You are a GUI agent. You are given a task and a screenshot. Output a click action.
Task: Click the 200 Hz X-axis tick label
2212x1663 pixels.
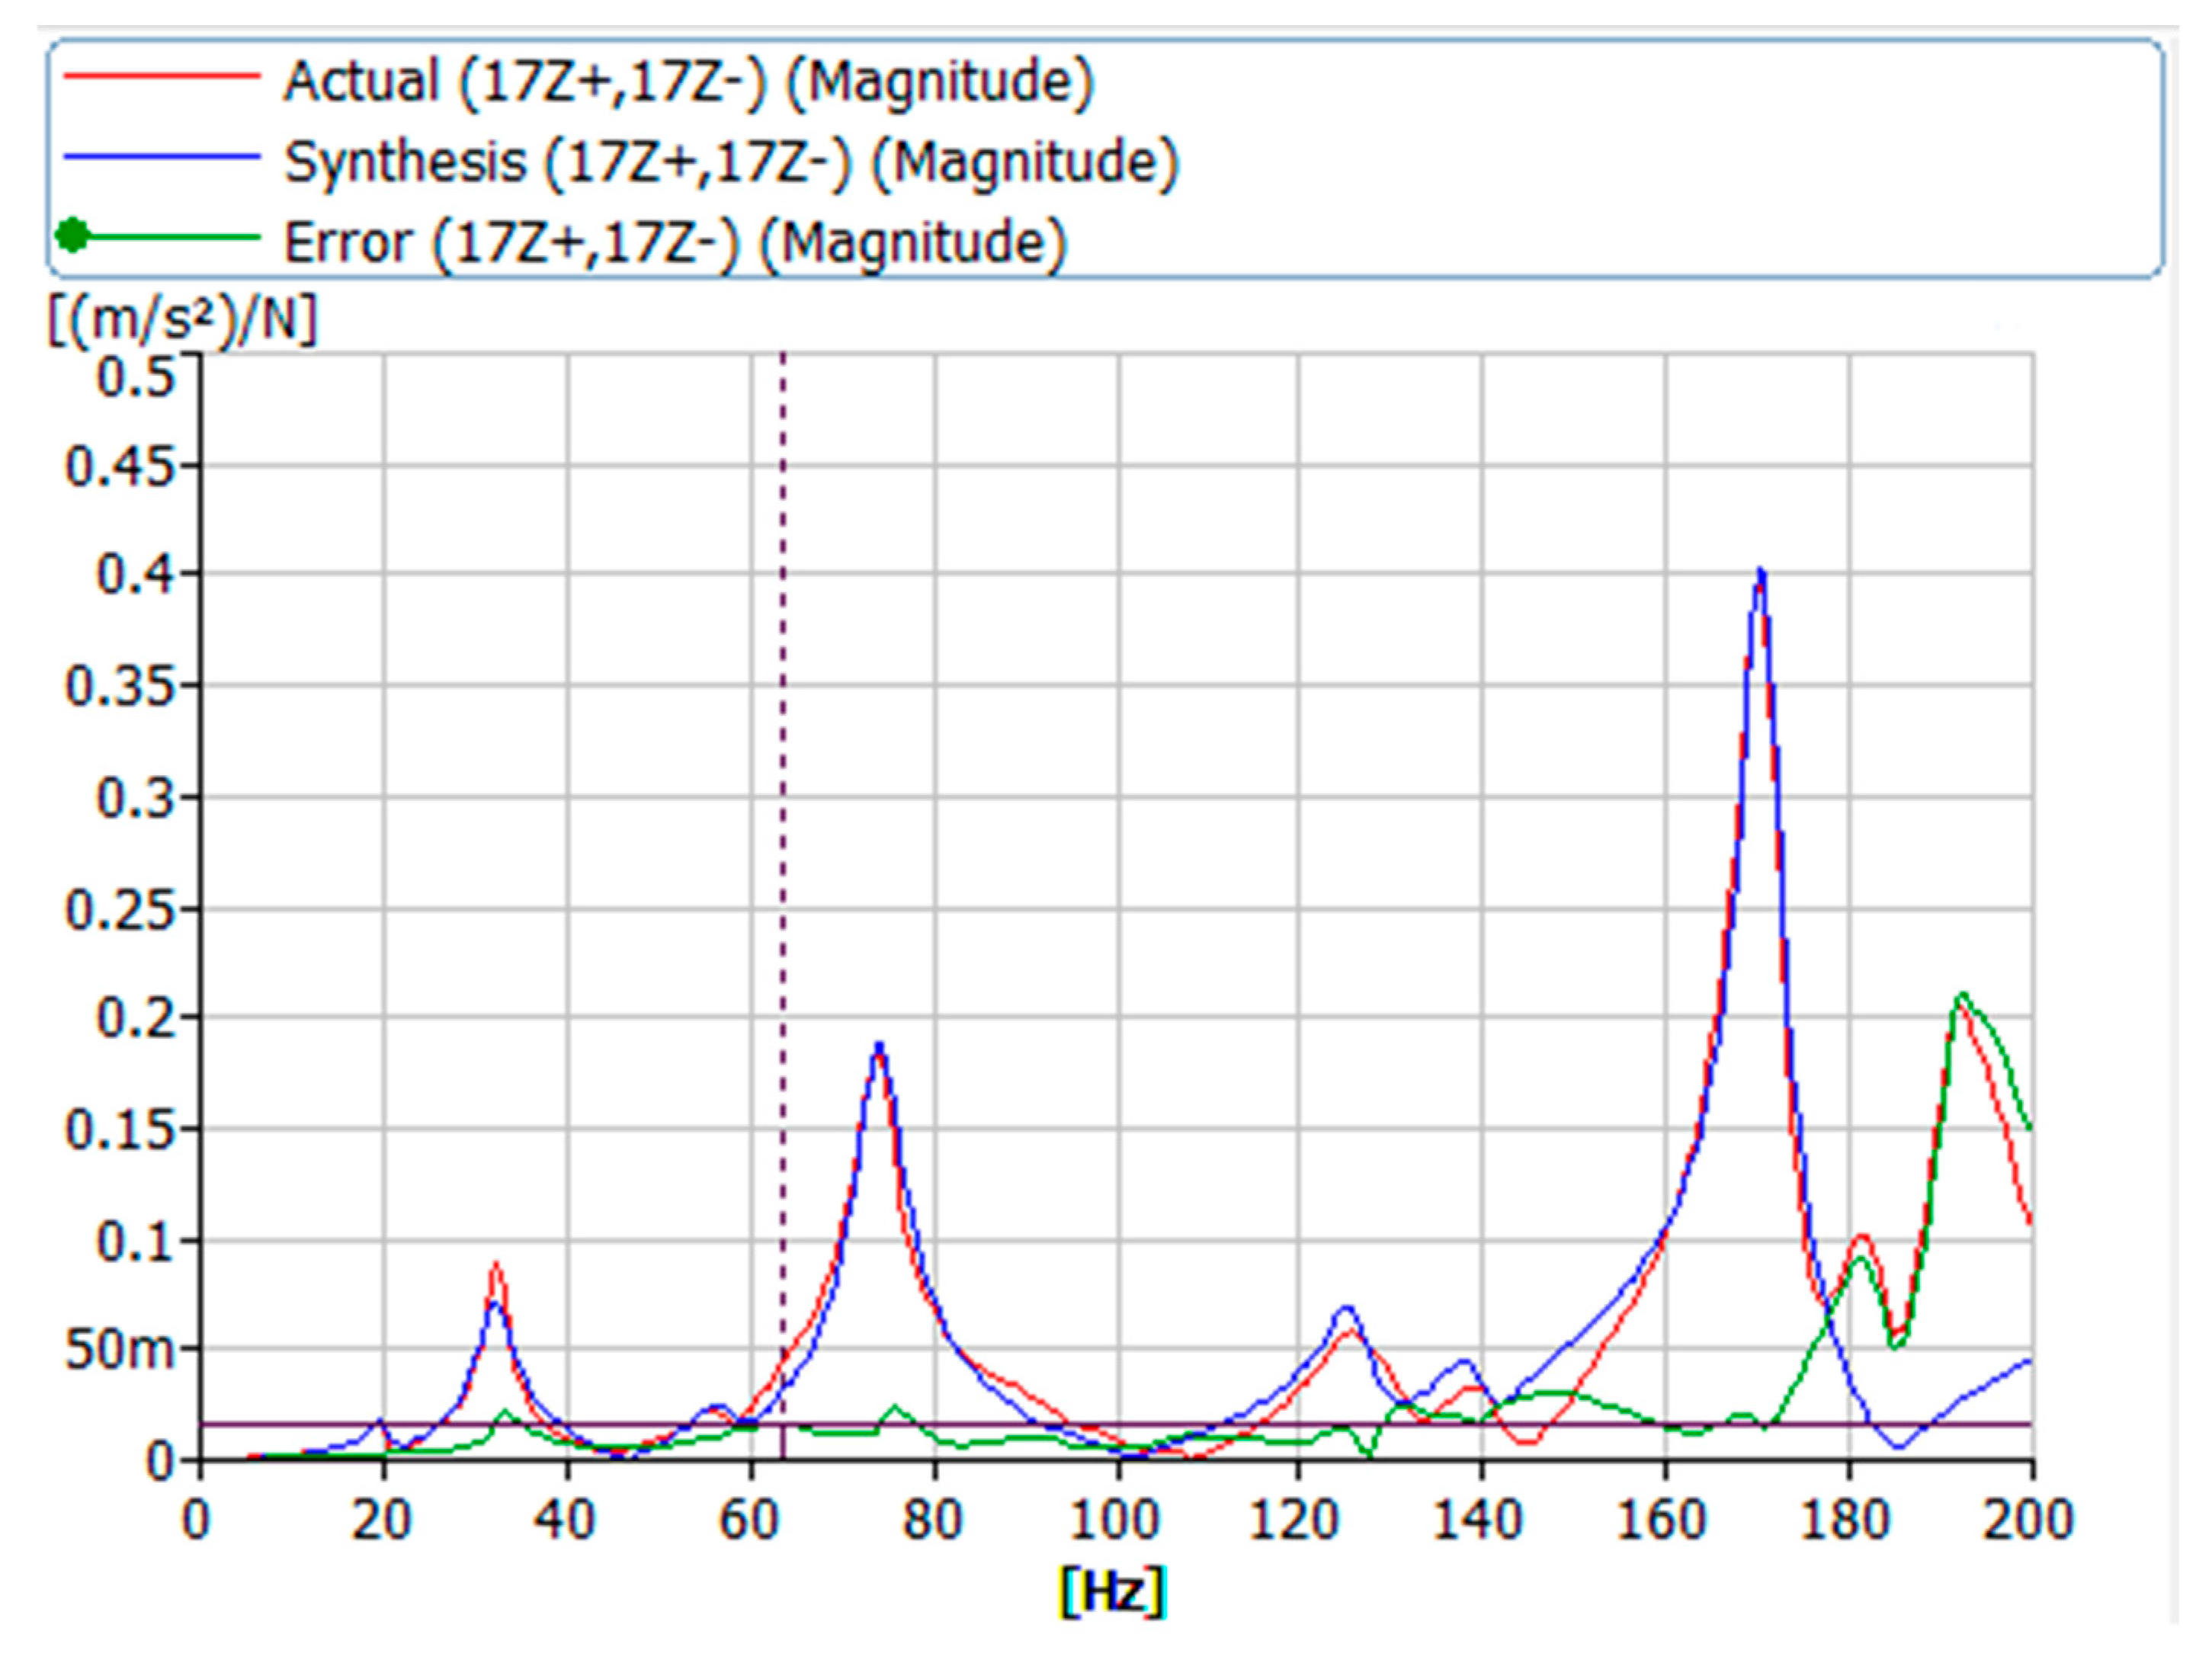[2029, 1520]
